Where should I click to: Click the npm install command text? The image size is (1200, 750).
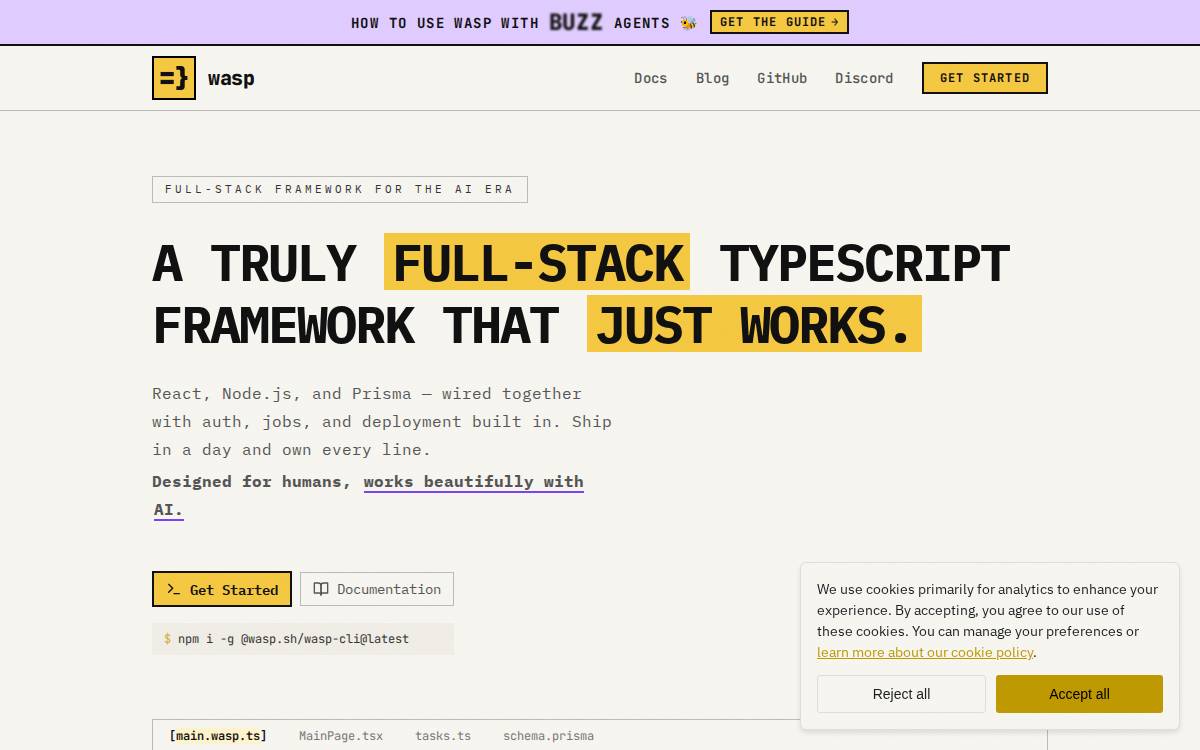[x=293, y=639]
